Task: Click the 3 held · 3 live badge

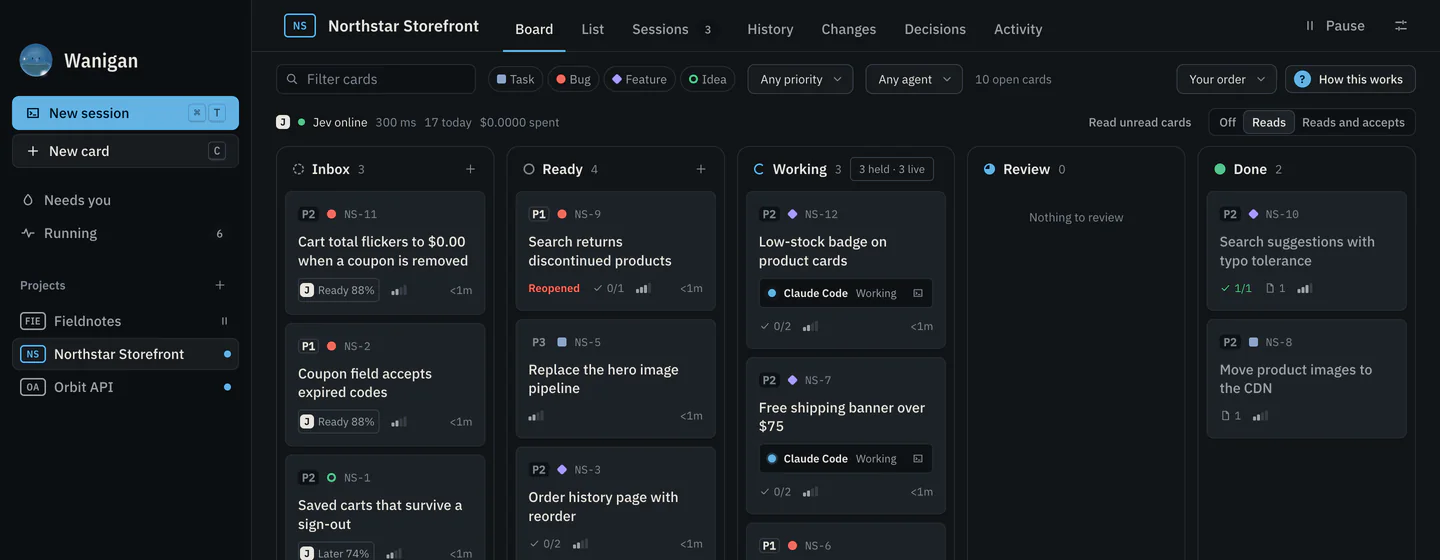Action: (892, 169)
